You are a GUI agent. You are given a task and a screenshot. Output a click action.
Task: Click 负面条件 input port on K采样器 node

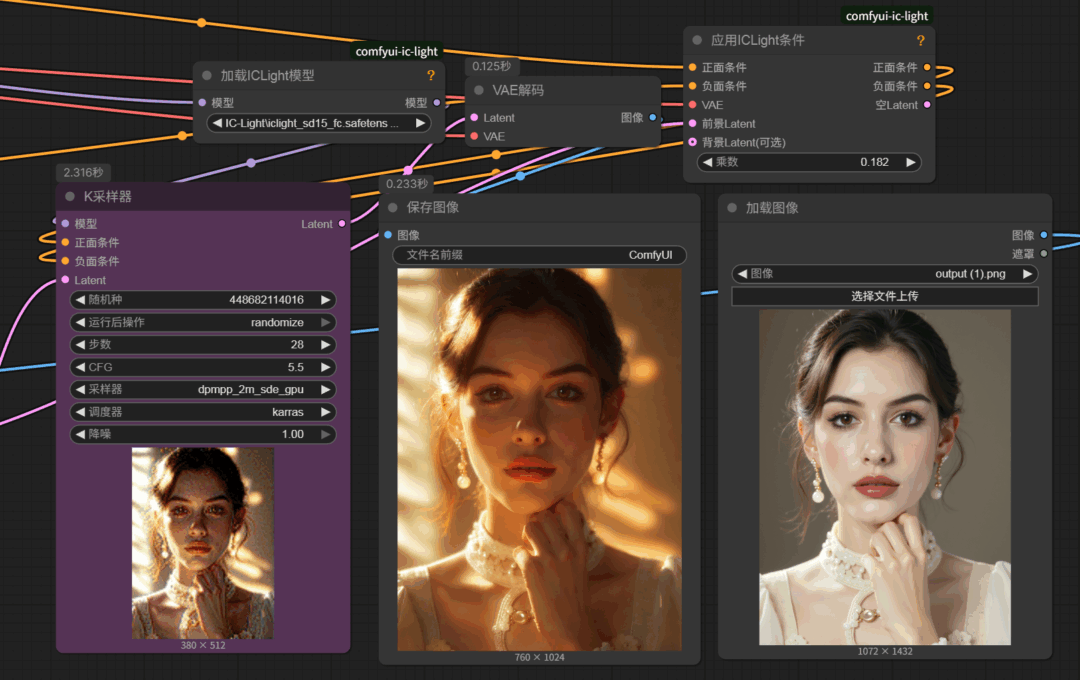click(x=65, y=261)
